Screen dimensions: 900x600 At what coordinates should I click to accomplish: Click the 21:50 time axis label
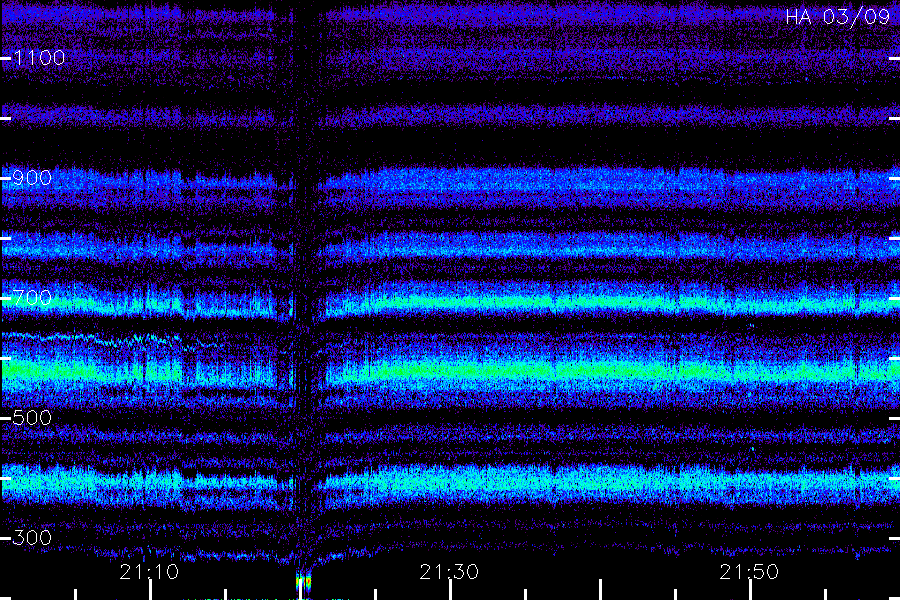pos(749,572)
